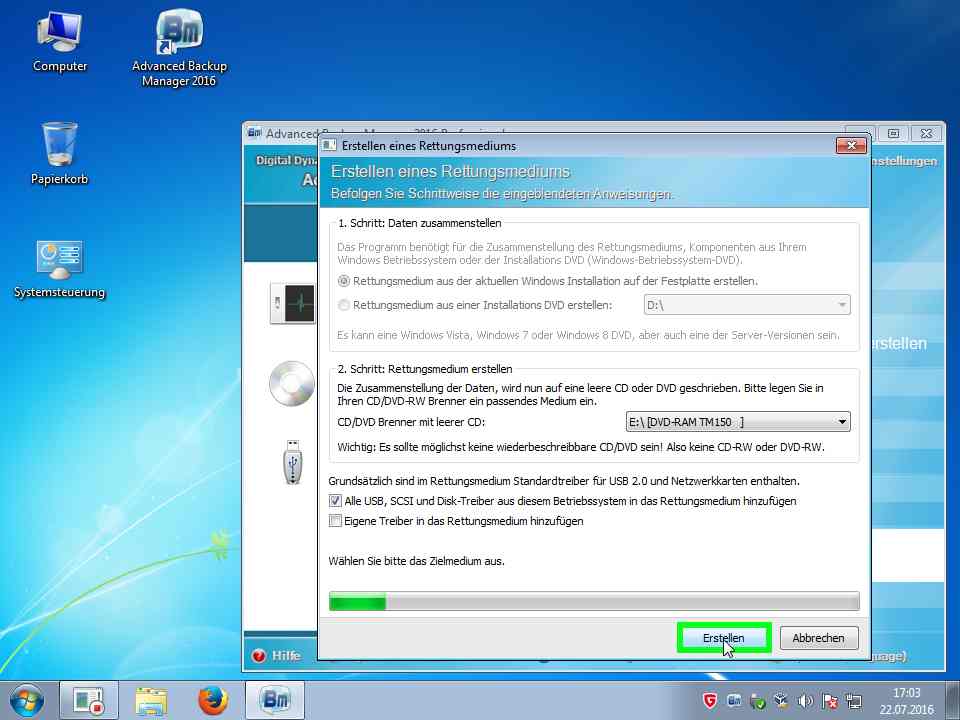Click the Abbrechen button
This screenshot has width=960, height=720.
[x=819, y=638]
